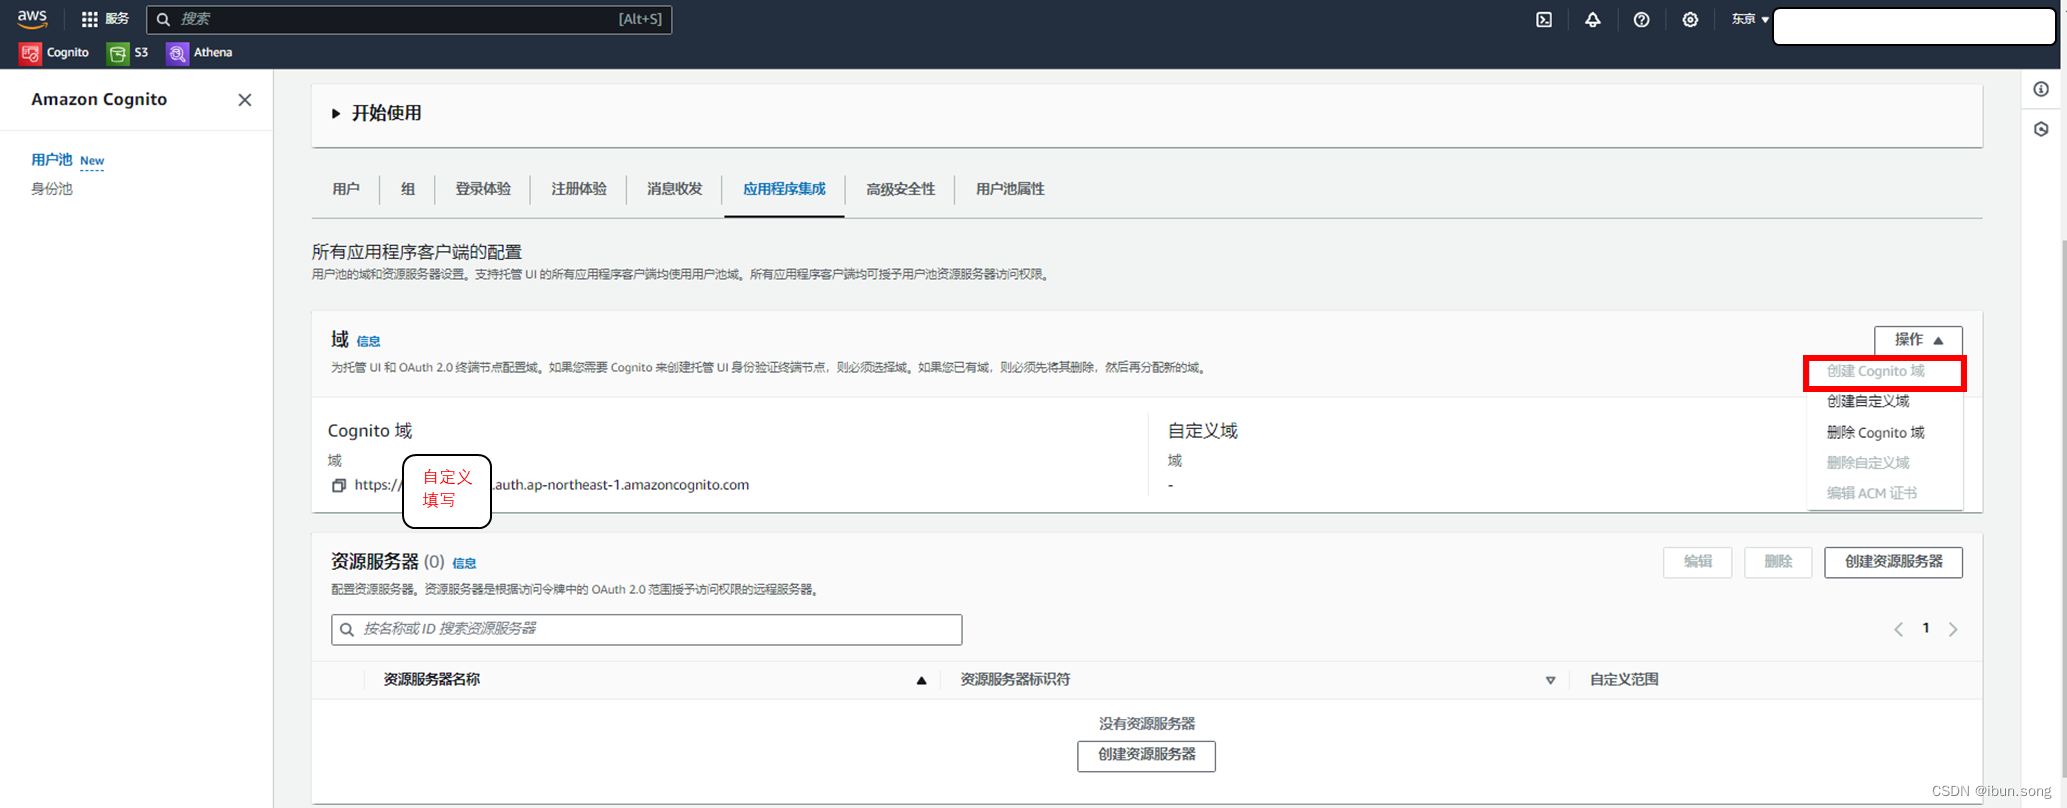Open the Athena shortcut icon
The height and width of the screenshot is (808, 2067).
[177, 53]
